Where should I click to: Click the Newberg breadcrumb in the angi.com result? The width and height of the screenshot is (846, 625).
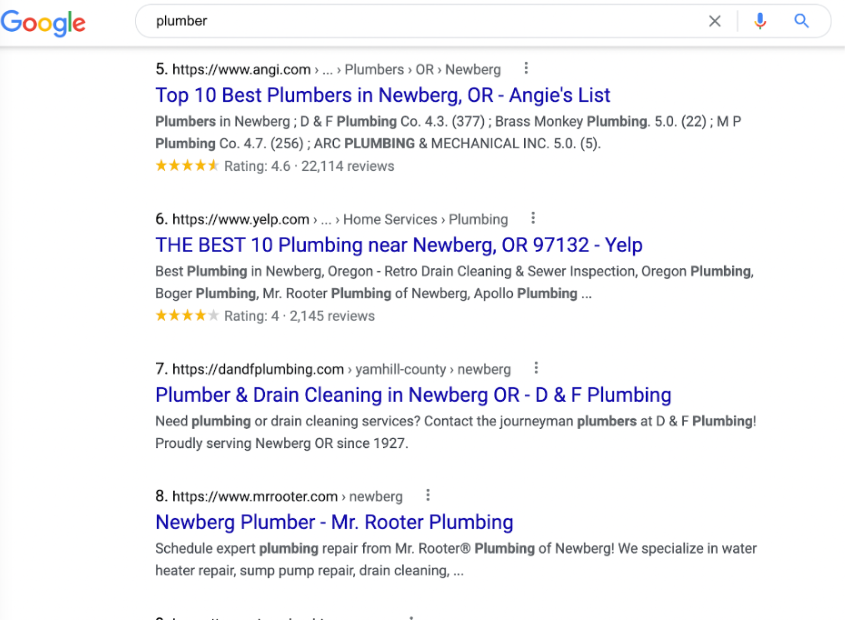[x=474, y=69]
